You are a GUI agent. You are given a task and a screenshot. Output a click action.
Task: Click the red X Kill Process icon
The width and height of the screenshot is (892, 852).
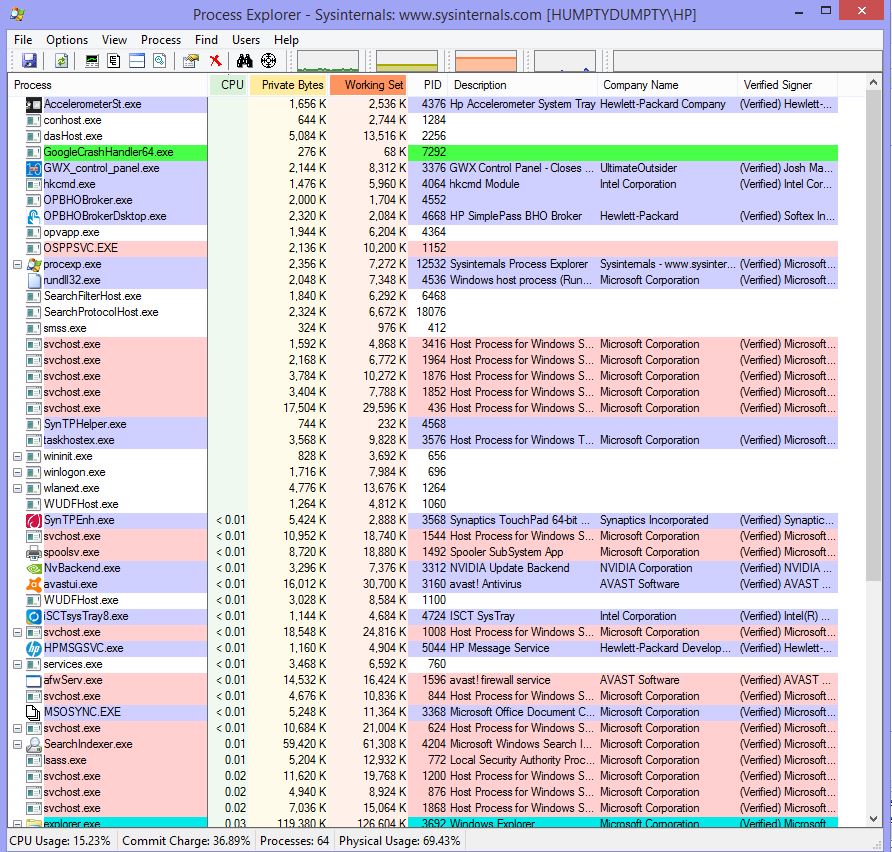pos(215,60)
